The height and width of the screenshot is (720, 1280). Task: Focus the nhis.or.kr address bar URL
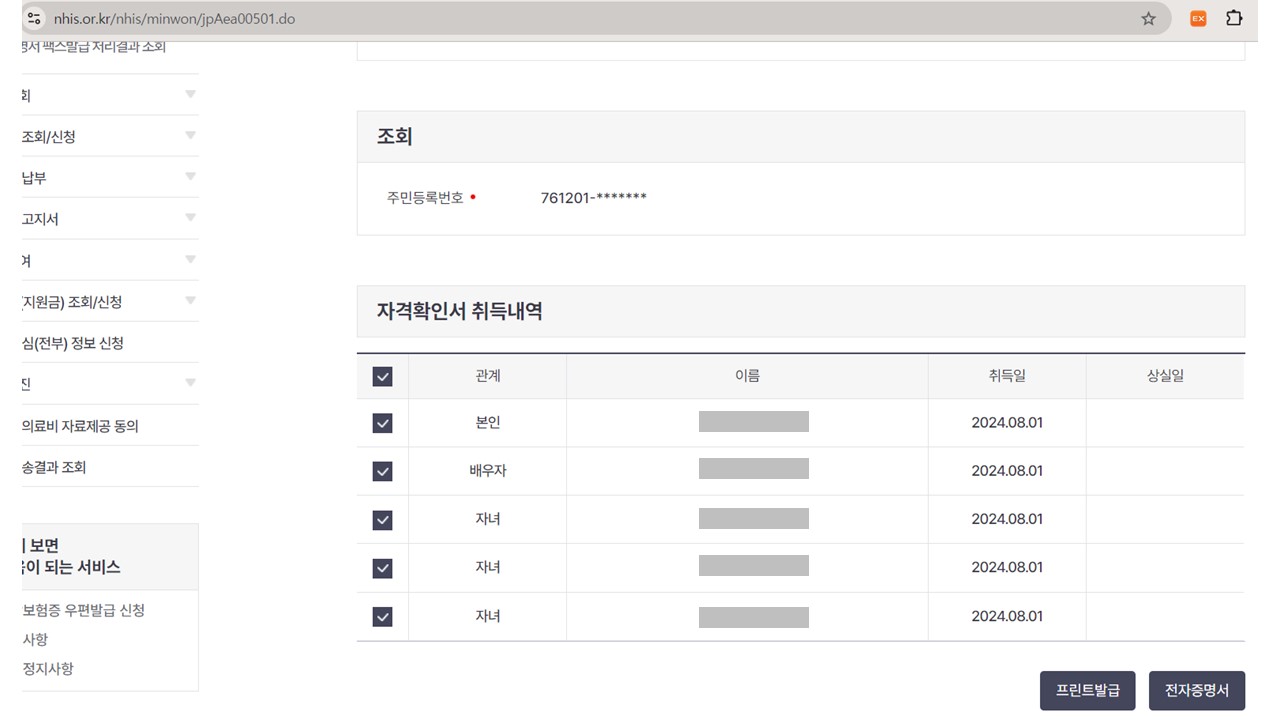point(174,18)
